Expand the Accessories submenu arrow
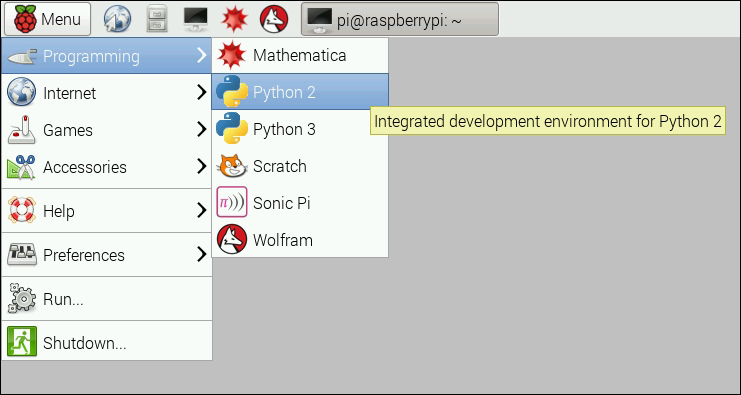Image resolution: width=741 pixels, height=395 pixels. coord(202,166)
